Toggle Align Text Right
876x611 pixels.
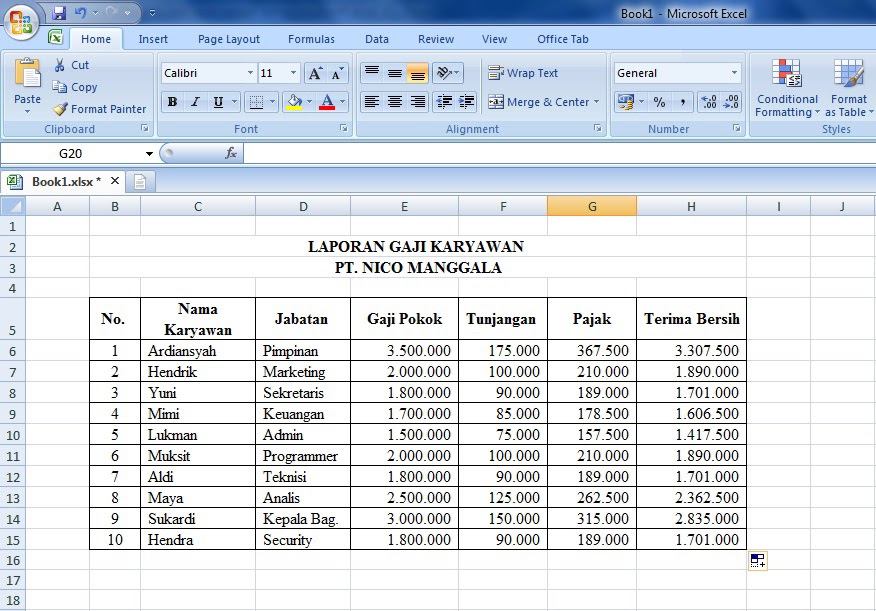[x=417, y=102]
